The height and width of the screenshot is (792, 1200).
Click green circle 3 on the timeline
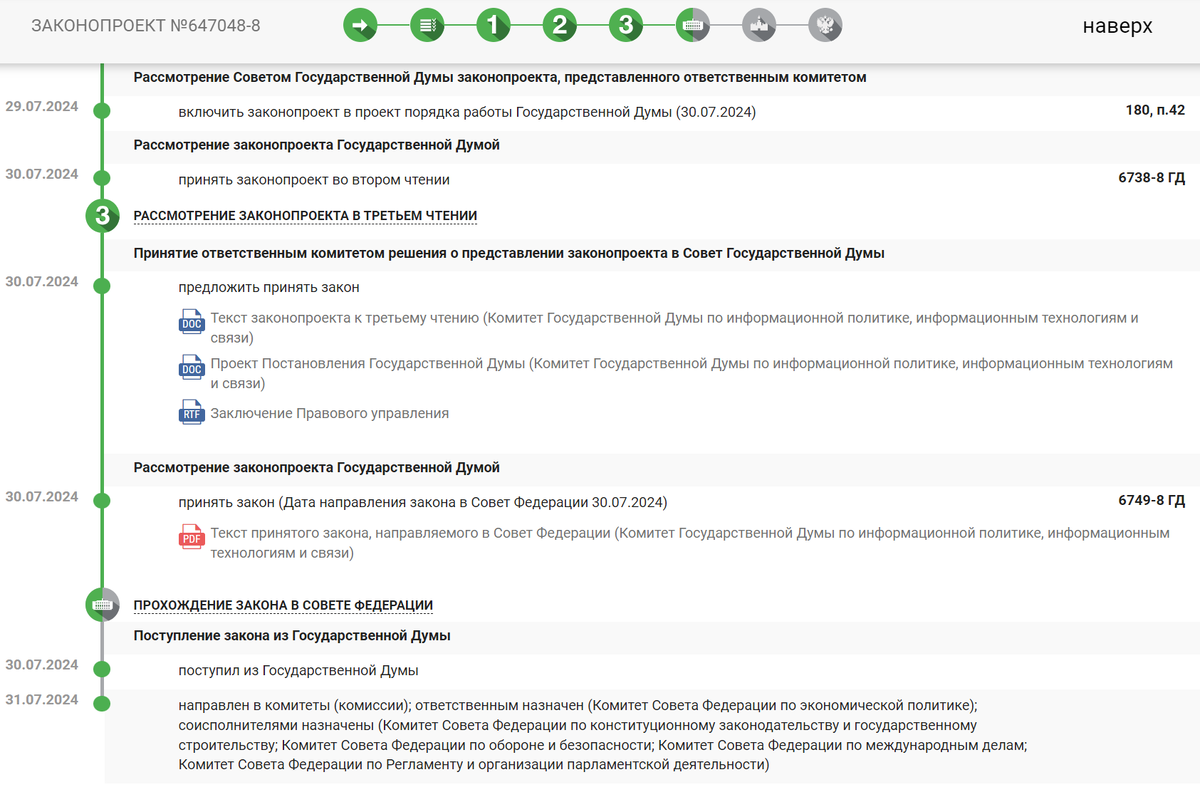102,215
